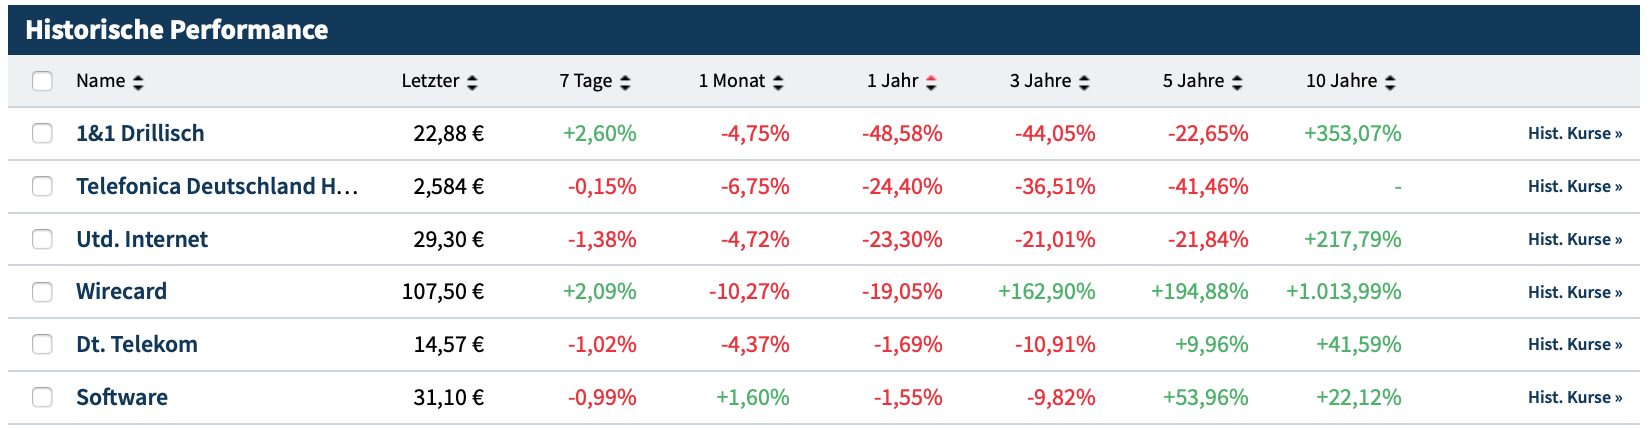Click sort icon next to 1 Monat

click(x=778, y=82)
